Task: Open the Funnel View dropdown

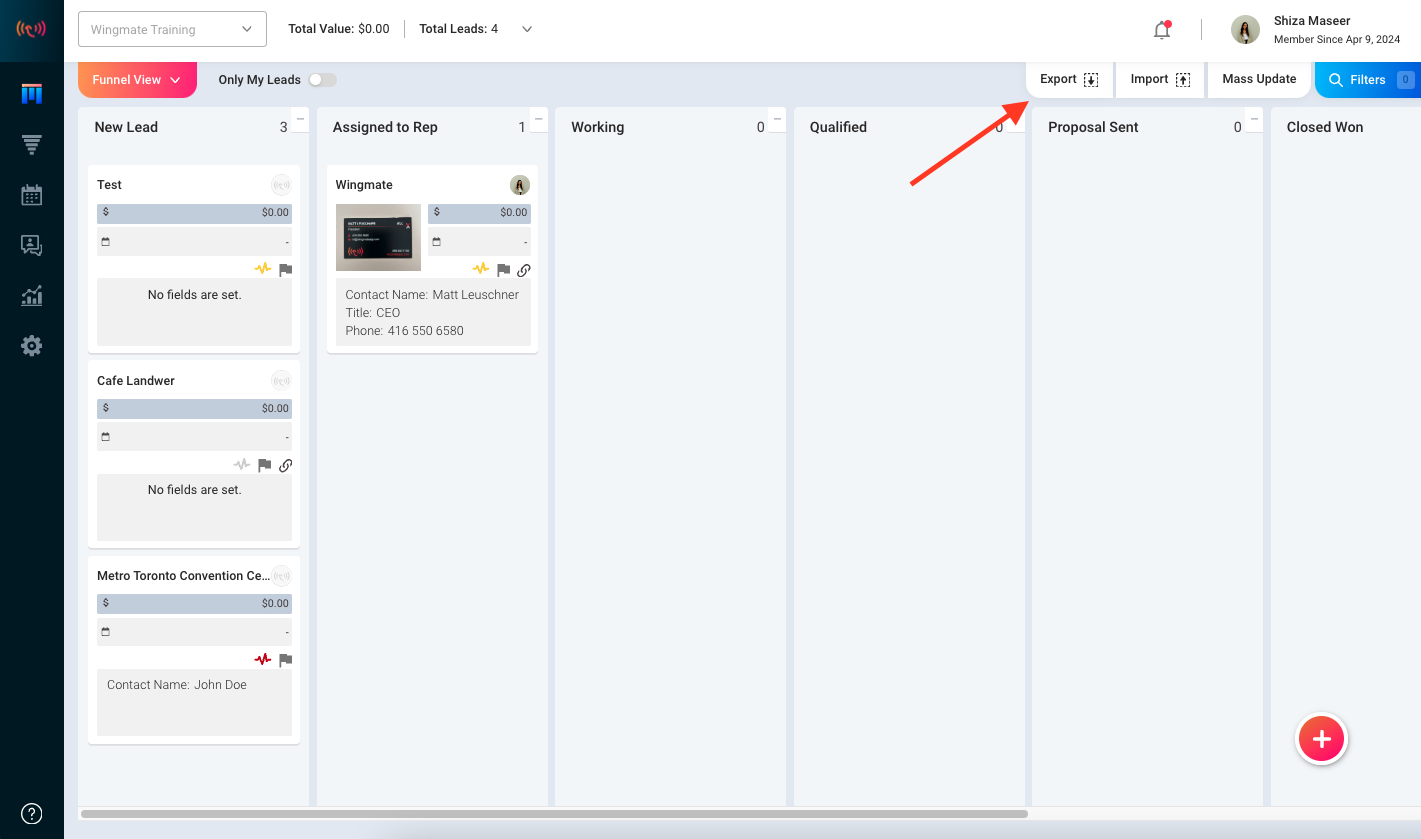Action: tap(137, 79)
